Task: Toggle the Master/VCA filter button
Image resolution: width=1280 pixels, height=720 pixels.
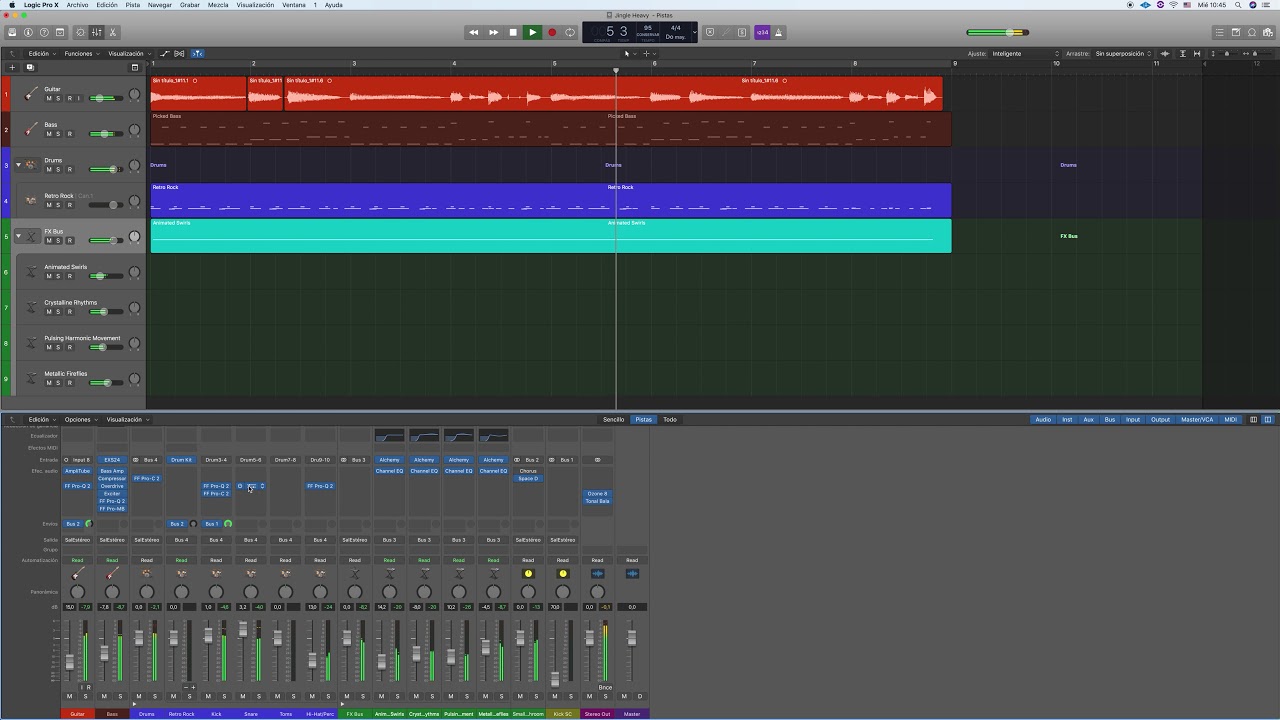Action: (x=1197, y=419)
